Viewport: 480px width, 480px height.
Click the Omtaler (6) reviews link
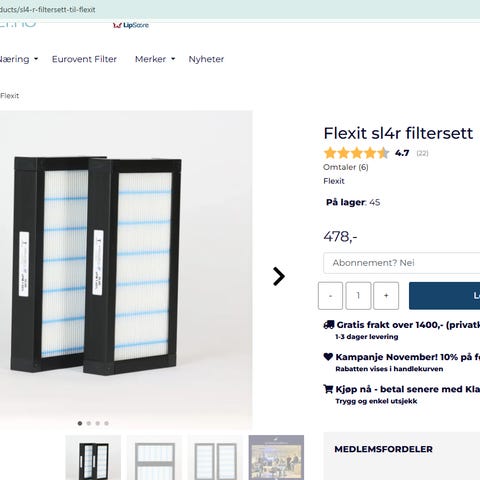346,167
